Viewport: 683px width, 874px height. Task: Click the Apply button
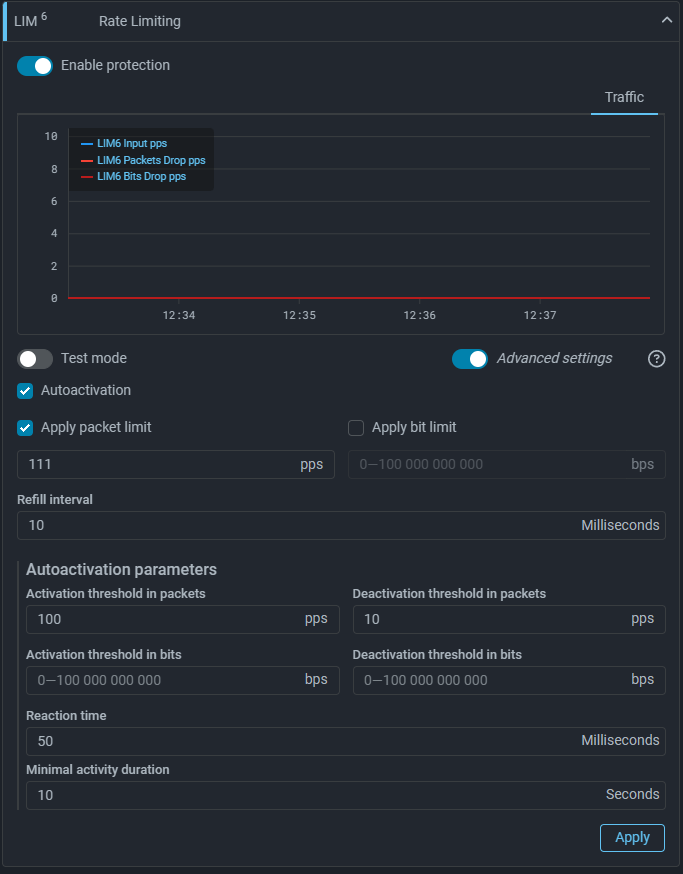632,838
